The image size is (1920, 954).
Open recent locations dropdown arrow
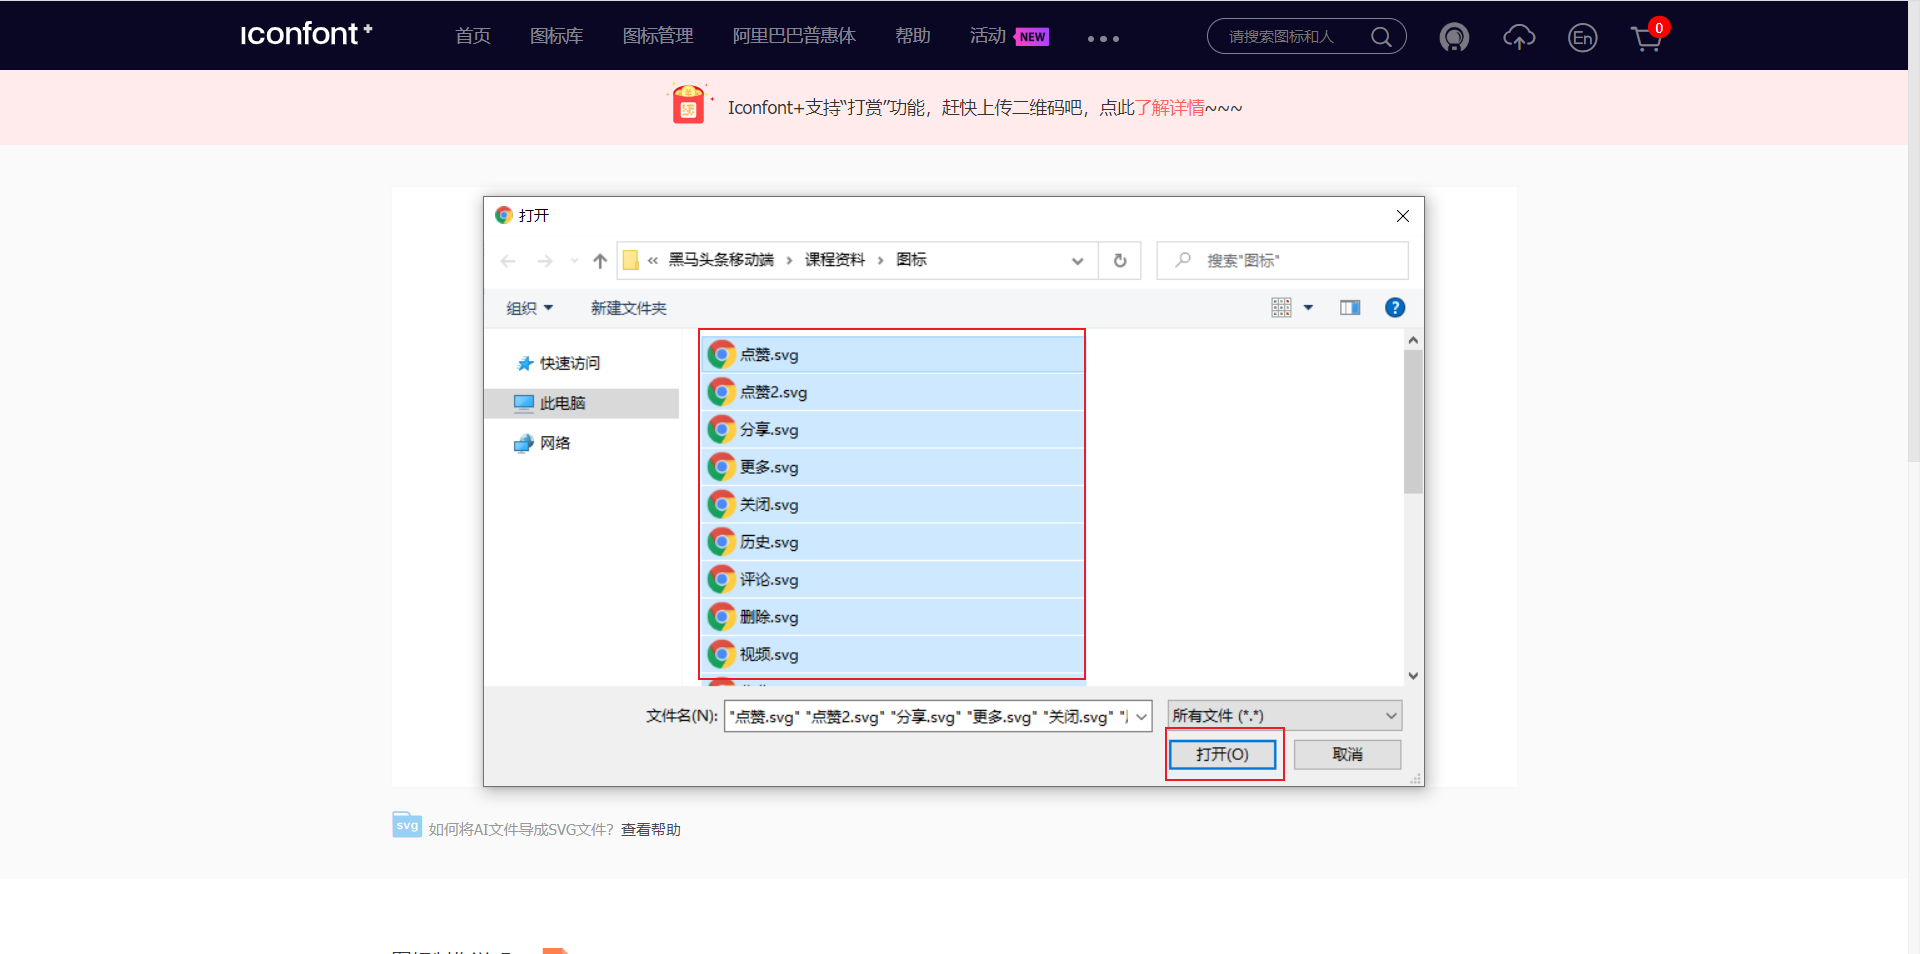[x=574, y=261]
